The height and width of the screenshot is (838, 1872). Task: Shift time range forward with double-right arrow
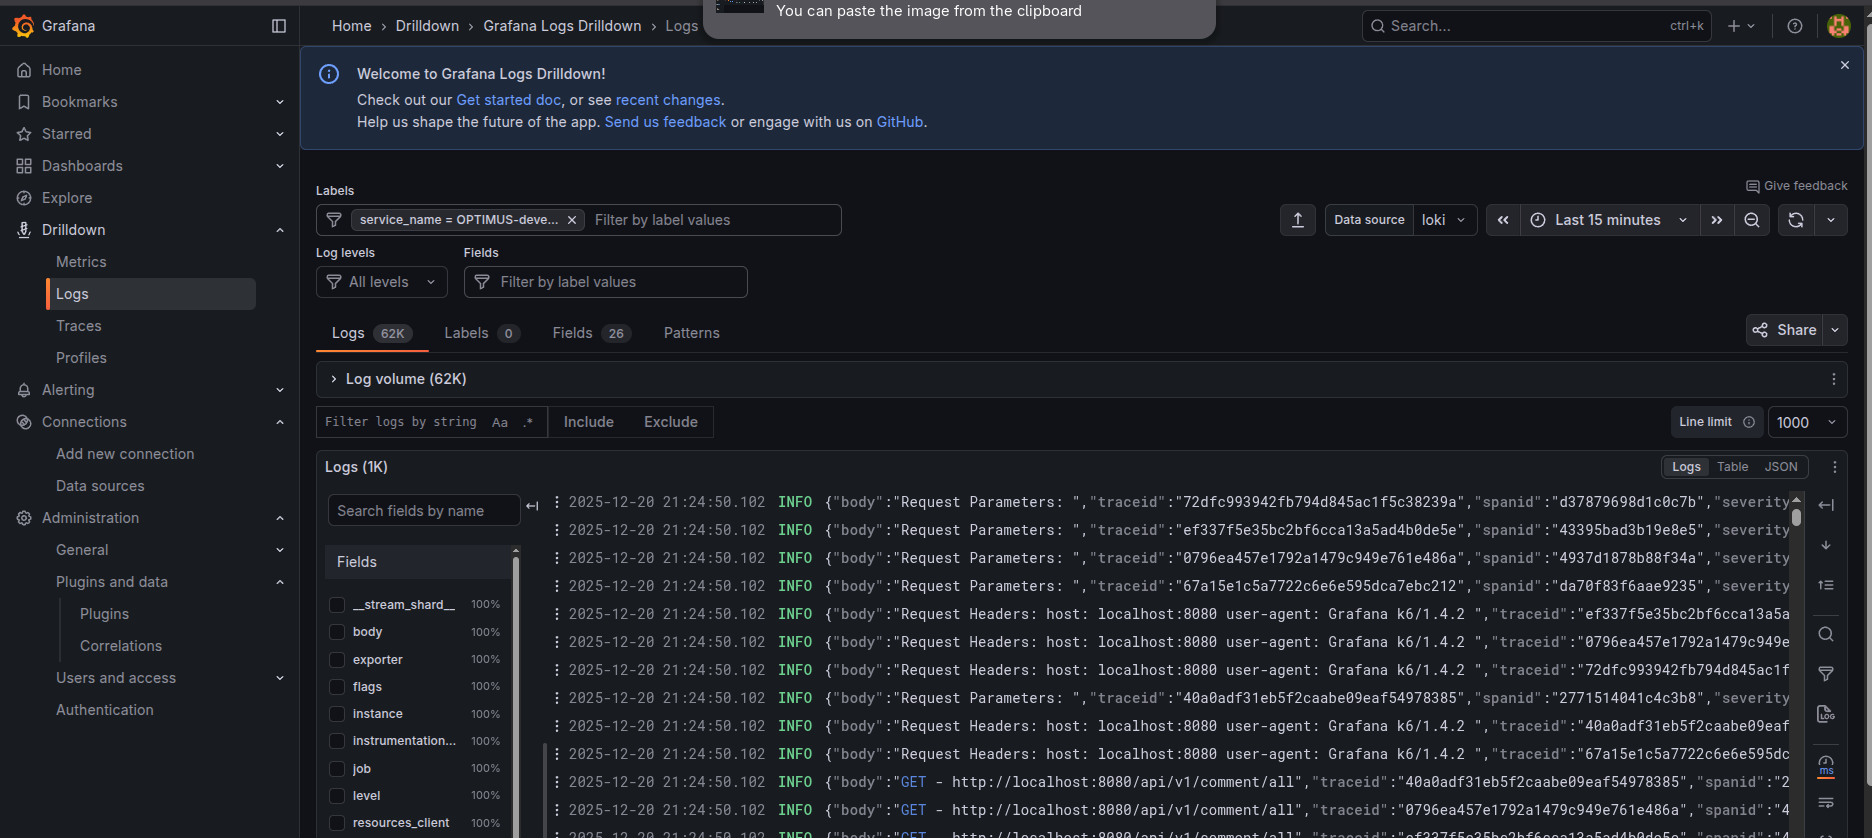(1717, 220)
